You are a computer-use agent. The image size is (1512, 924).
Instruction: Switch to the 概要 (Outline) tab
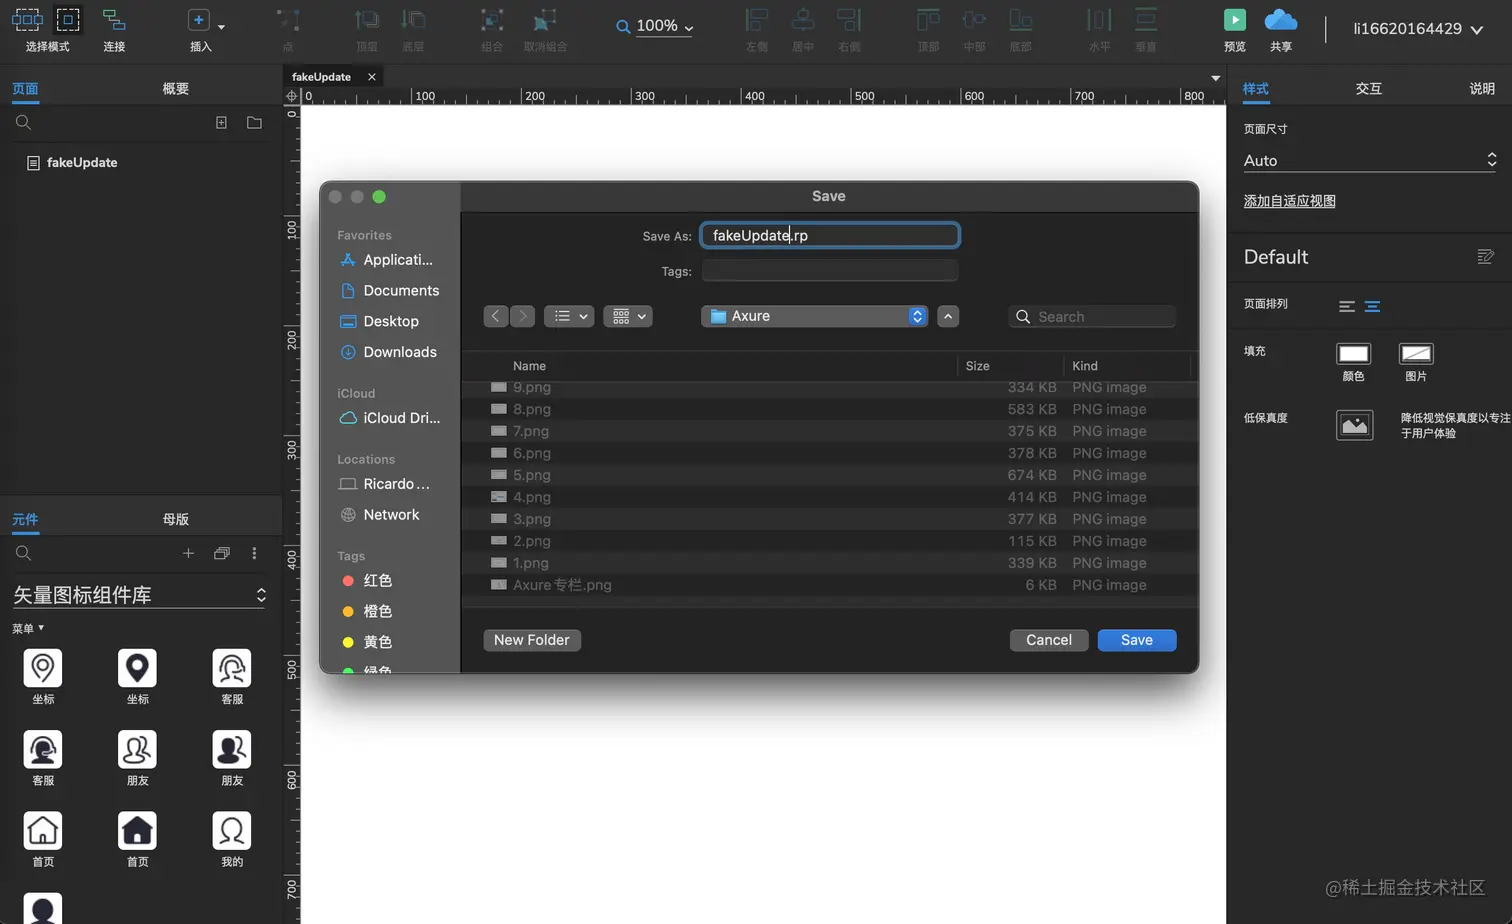pyautogui.click(x=176, y=88)
